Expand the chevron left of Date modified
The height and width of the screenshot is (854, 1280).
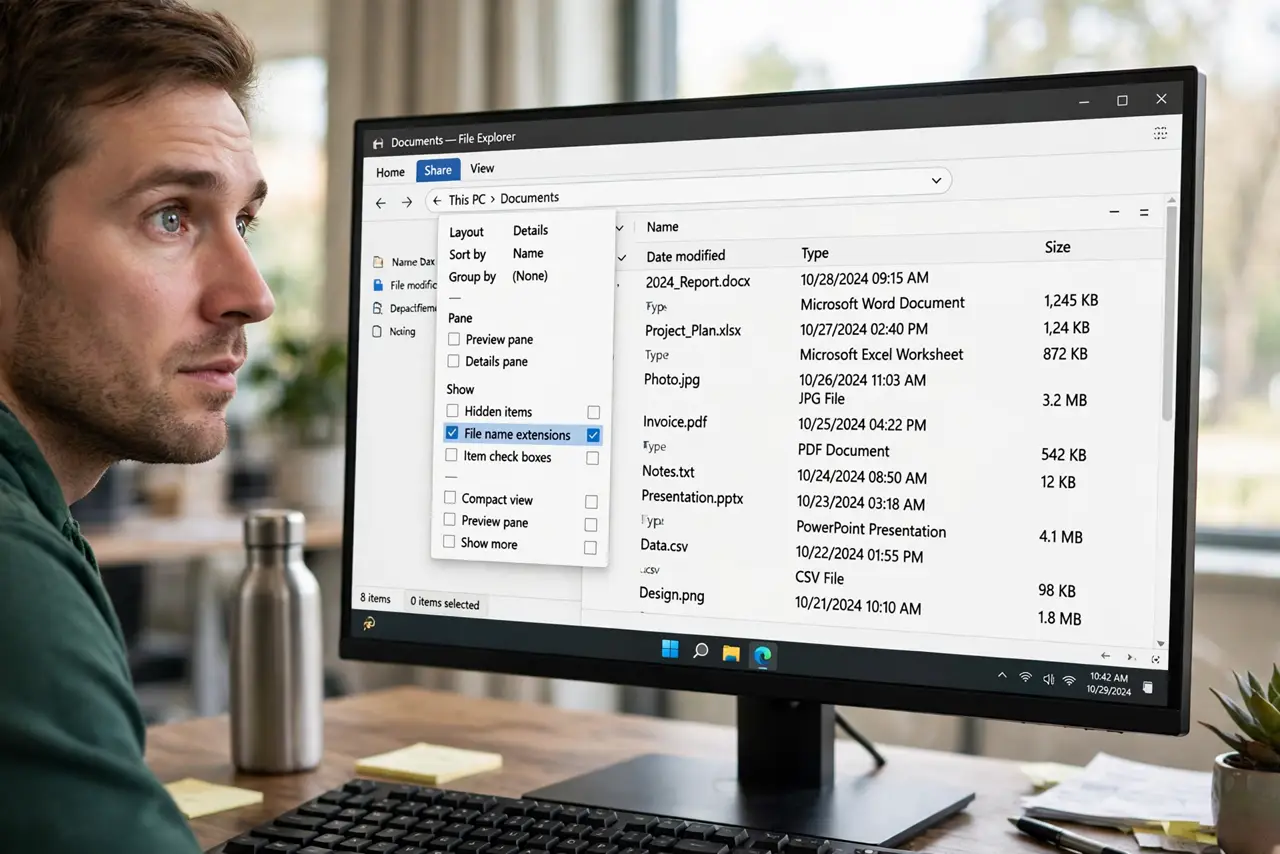click(x=622, y=257)
